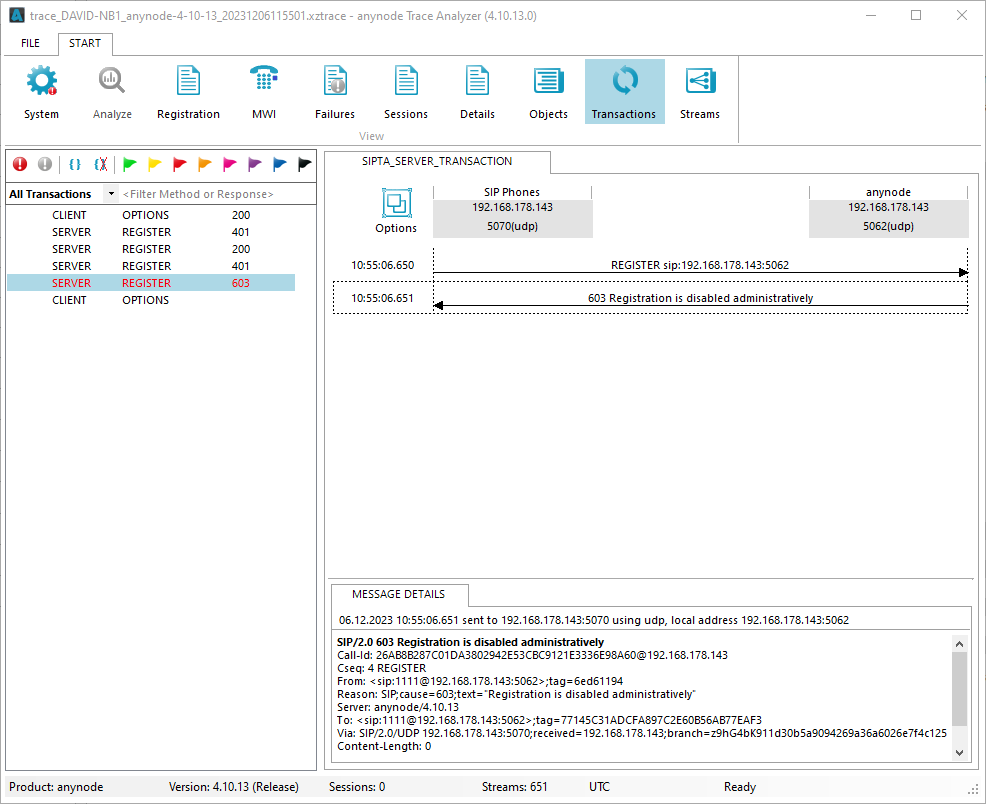Screen dimensions: 986x804
Task: Switch to the FILE tab
Action: pos(30,43)
